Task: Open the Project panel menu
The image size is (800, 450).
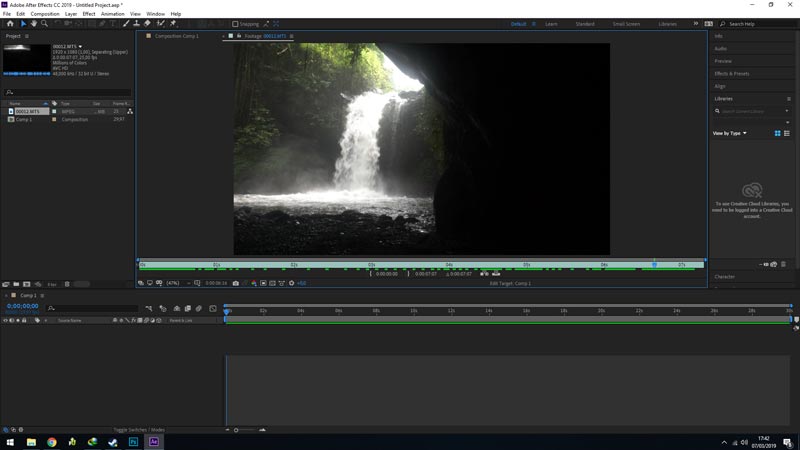Action: point(27,36)
